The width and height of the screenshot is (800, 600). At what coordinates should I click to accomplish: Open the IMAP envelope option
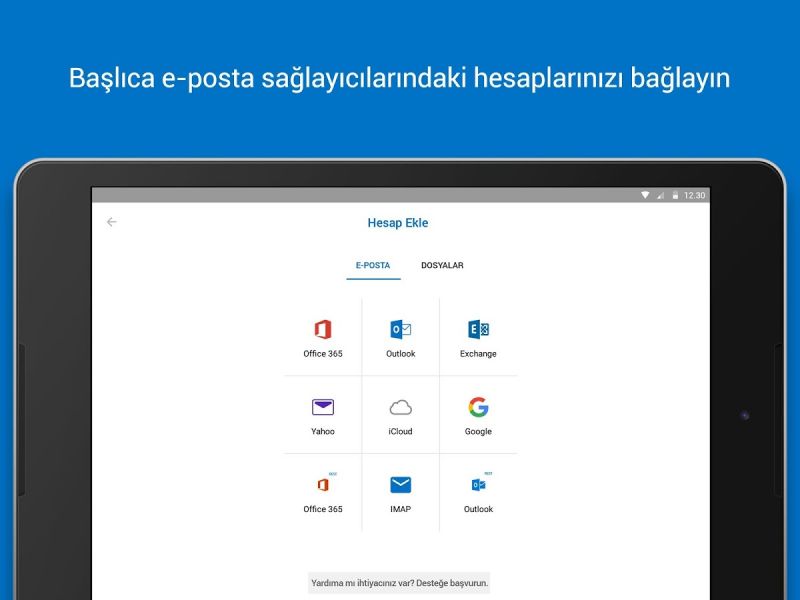(401, 485)
